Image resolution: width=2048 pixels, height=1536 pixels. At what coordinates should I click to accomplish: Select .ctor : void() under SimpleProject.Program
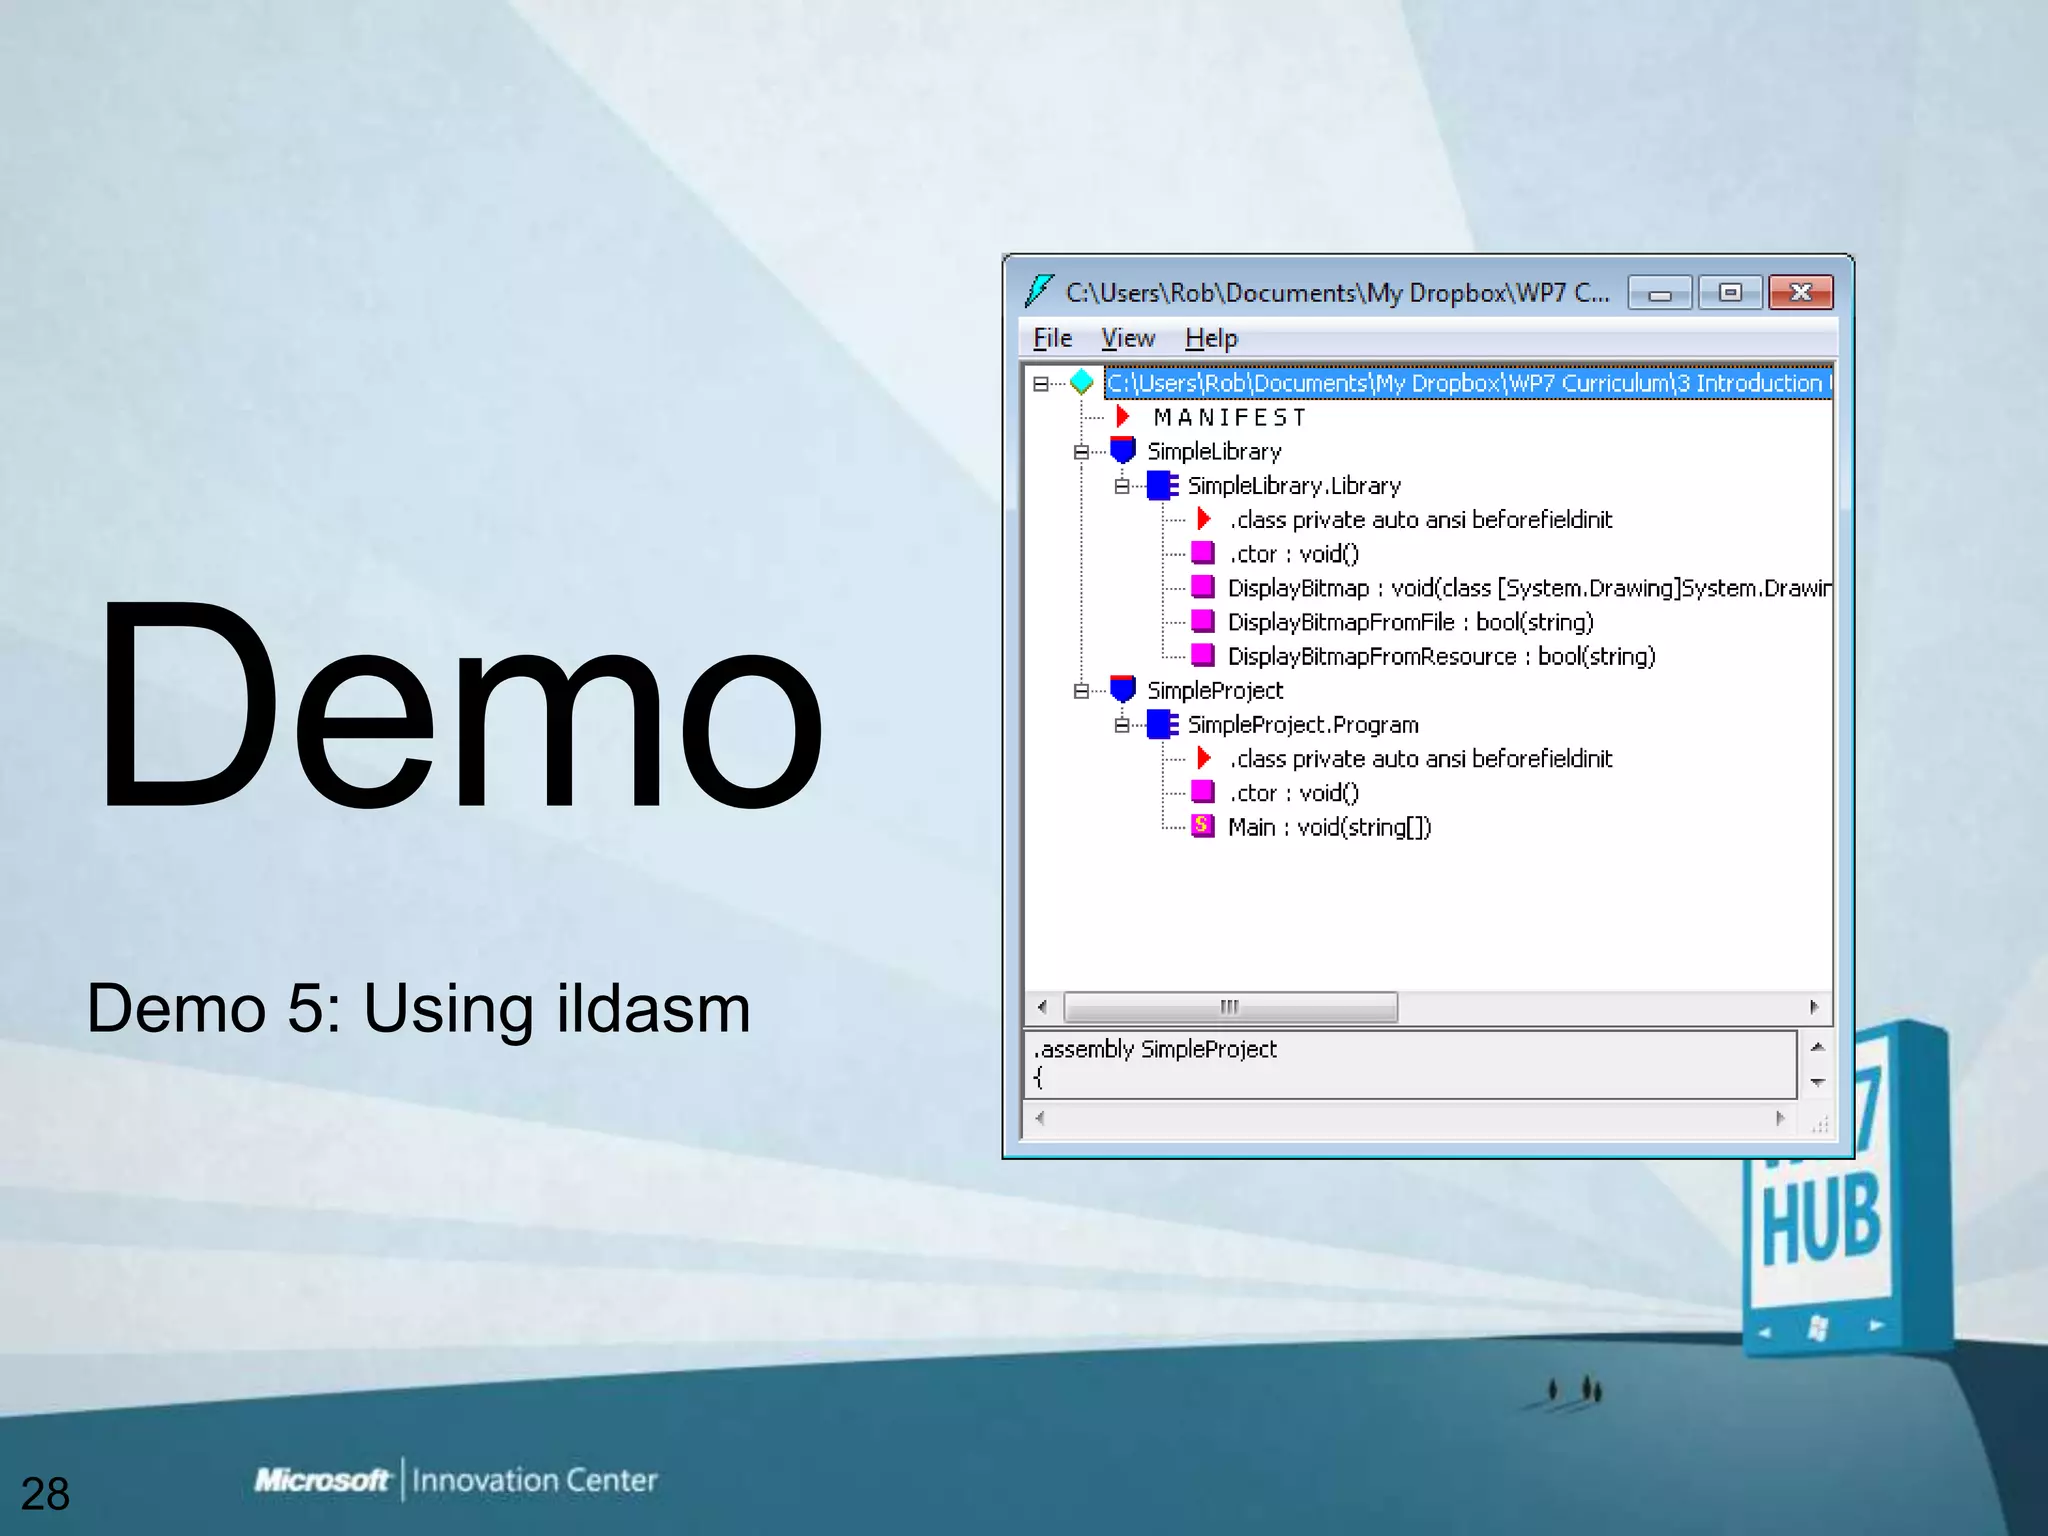(x=1294, y=793)
